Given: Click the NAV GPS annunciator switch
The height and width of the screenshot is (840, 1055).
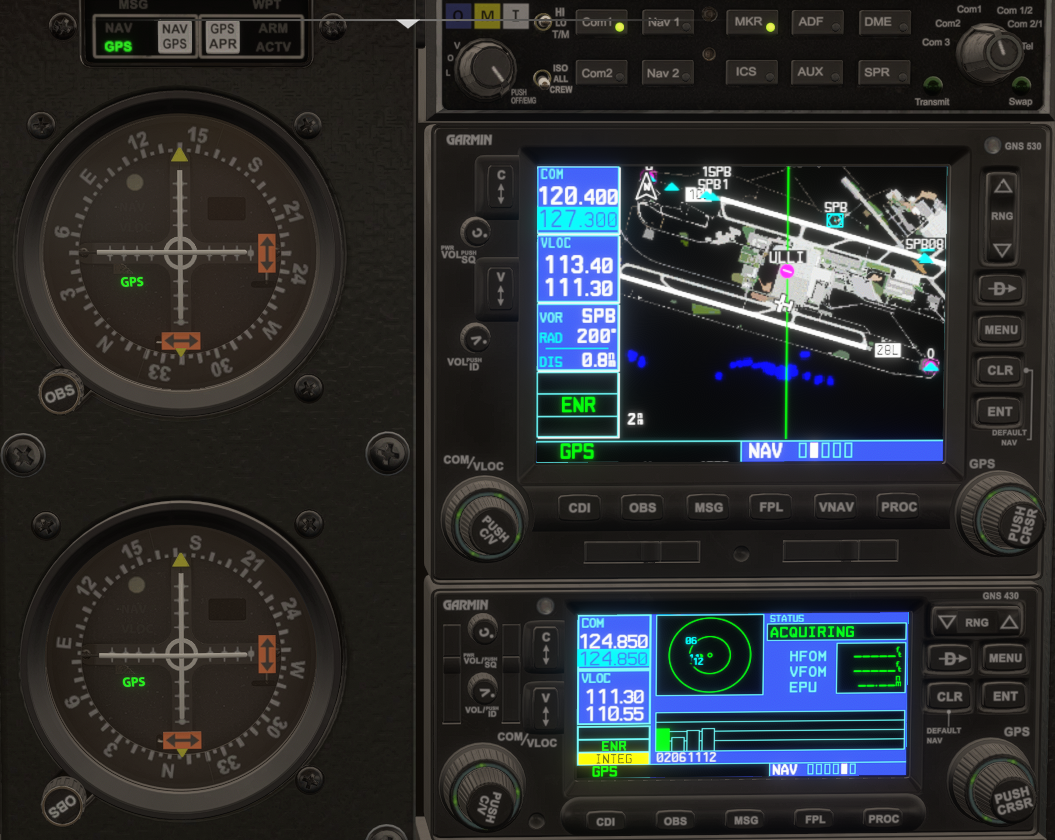Looking at the screenshot, I should pyautogui.click(x=174, y=37).
